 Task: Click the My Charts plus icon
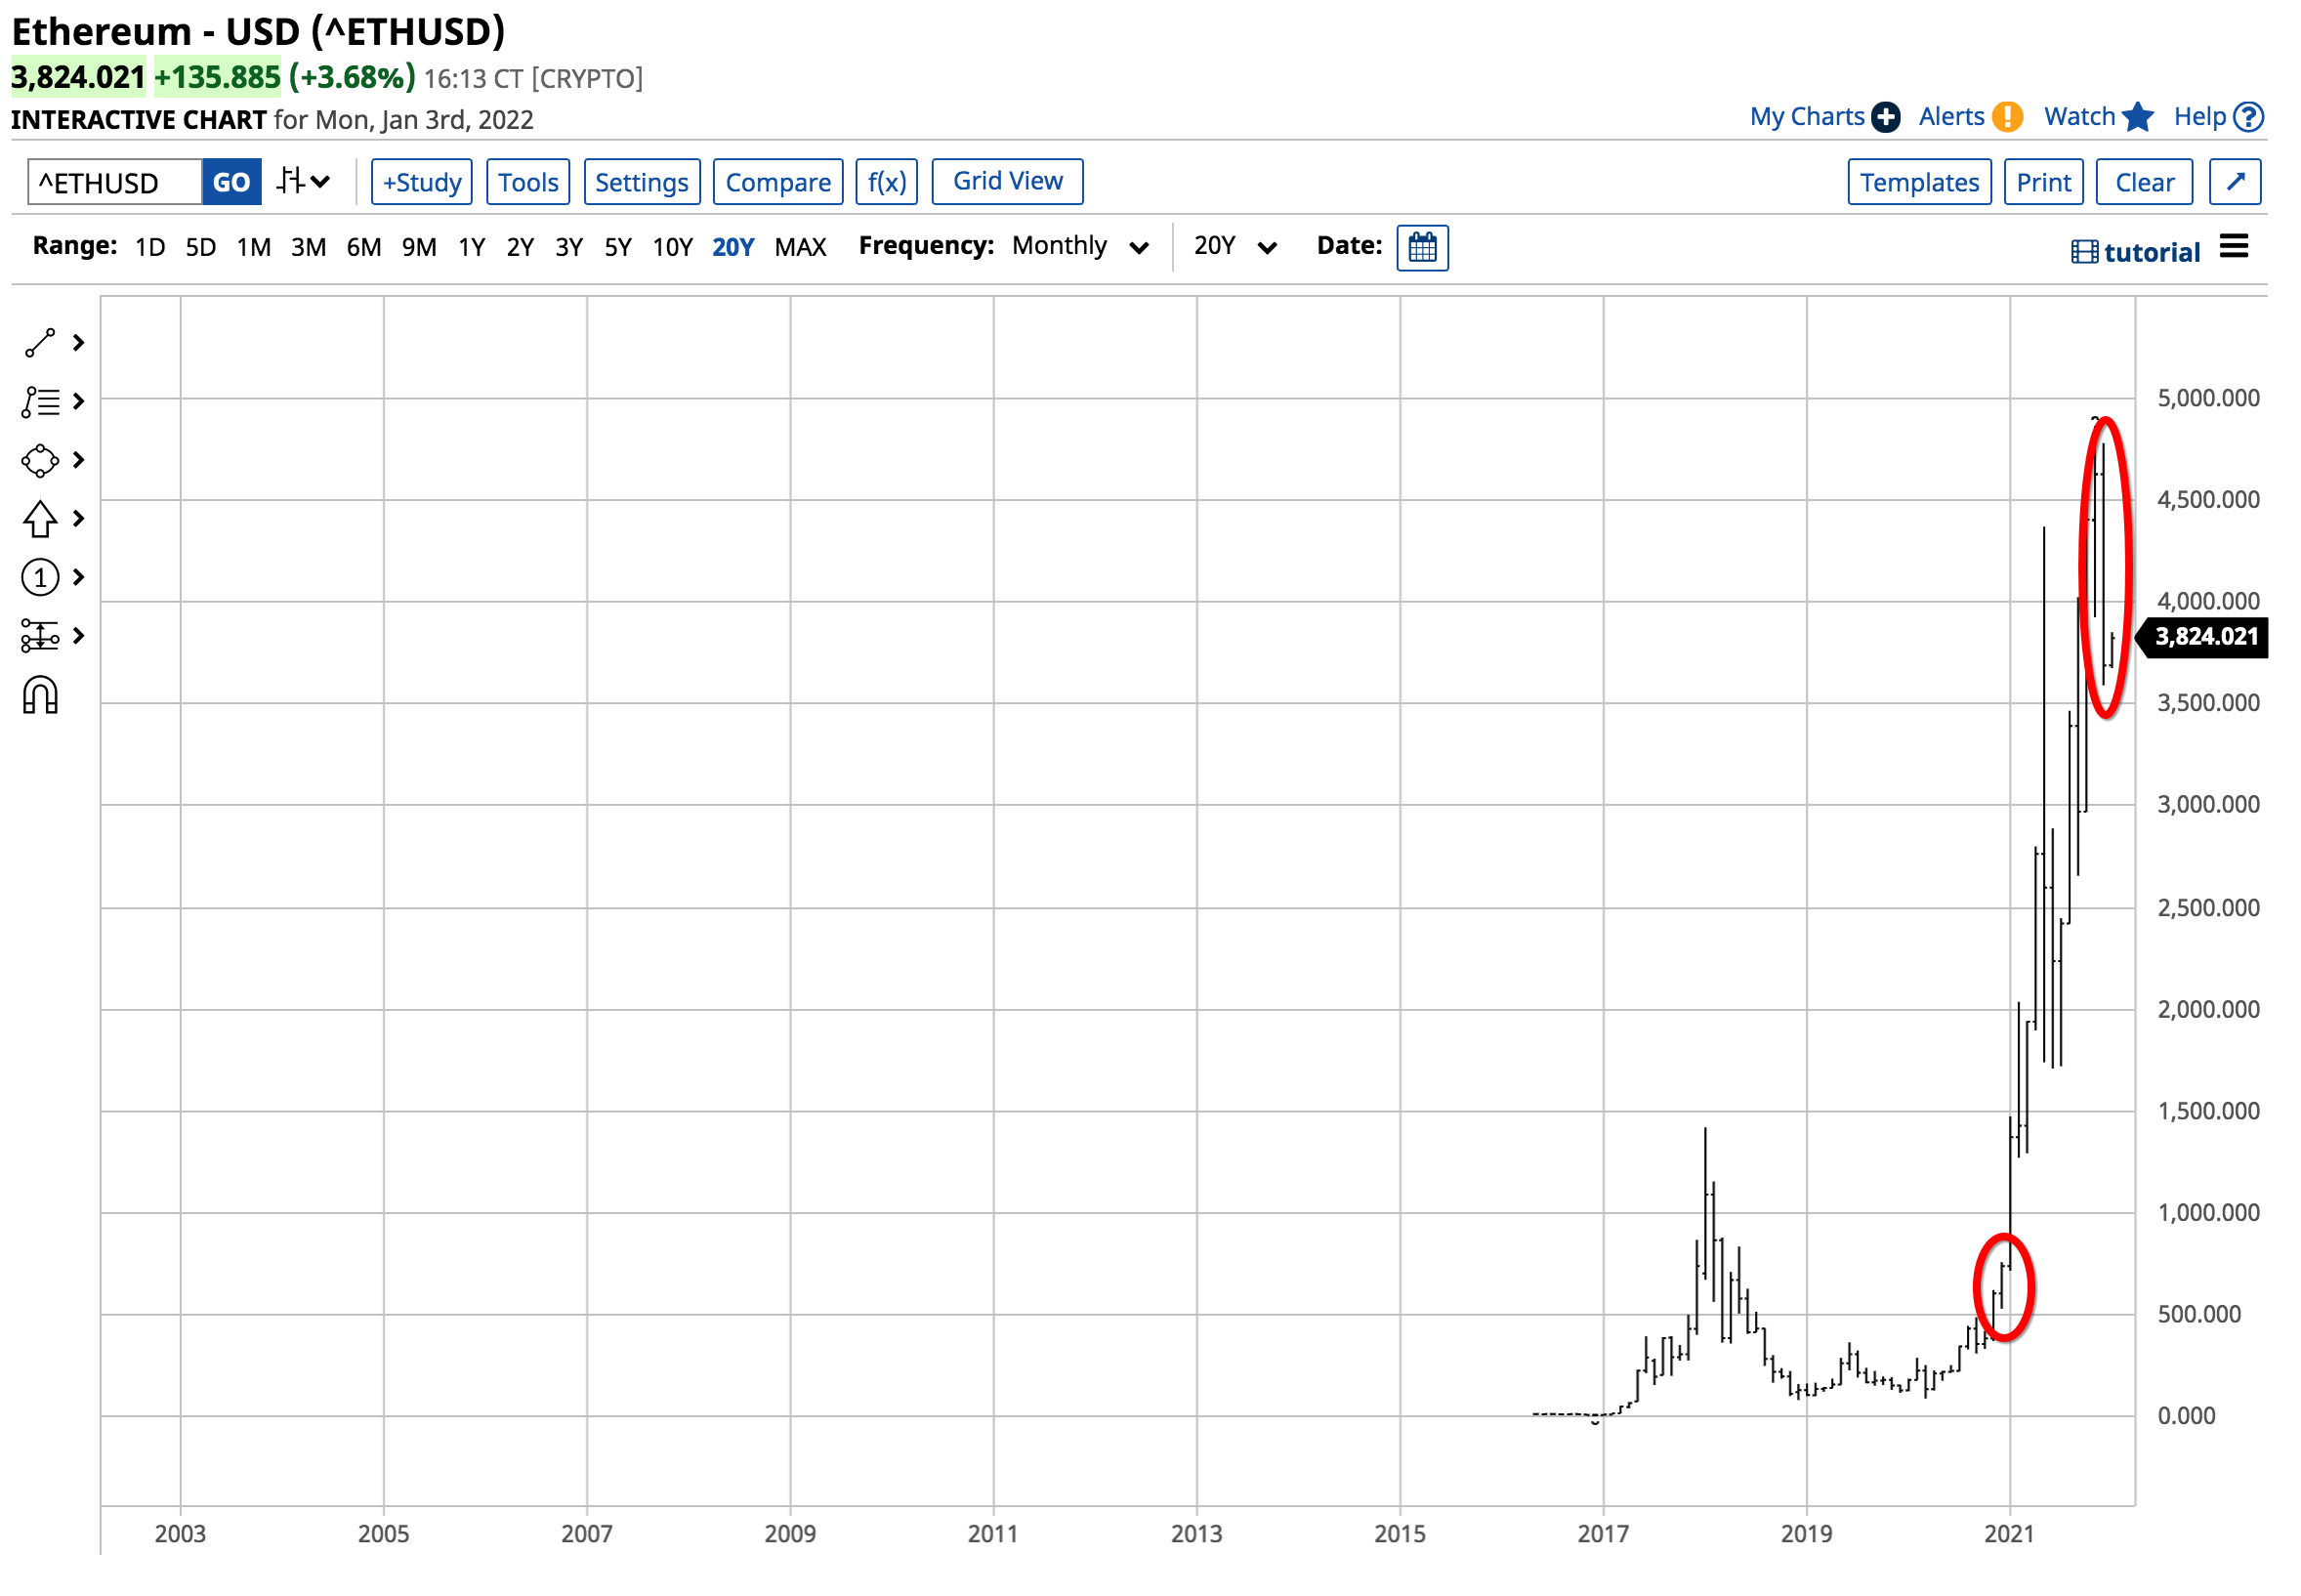click(x=1886, y=117)
